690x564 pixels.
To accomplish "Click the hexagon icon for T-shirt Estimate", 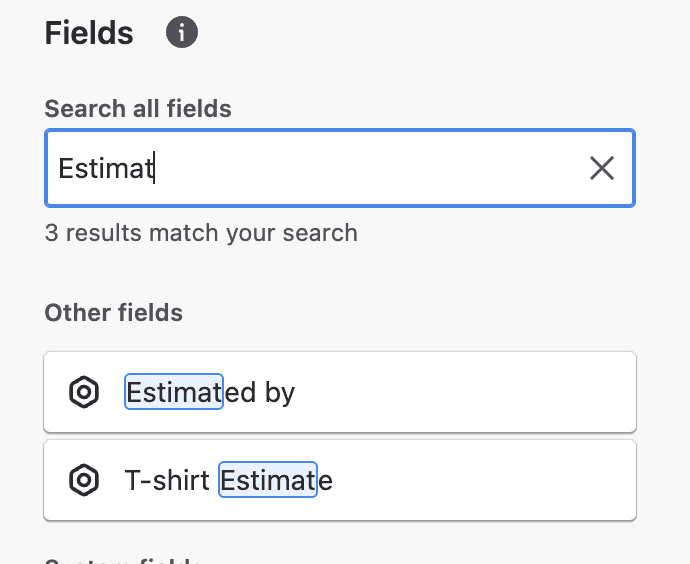I will pyautogui.click(x=84, y=481).
